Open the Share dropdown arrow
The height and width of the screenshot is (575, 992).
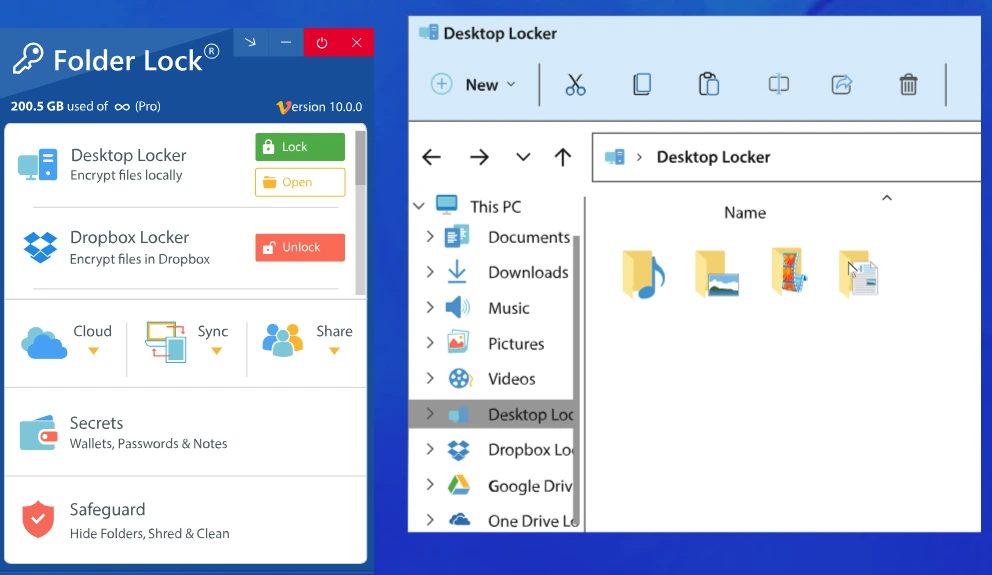tap(334, 351)
